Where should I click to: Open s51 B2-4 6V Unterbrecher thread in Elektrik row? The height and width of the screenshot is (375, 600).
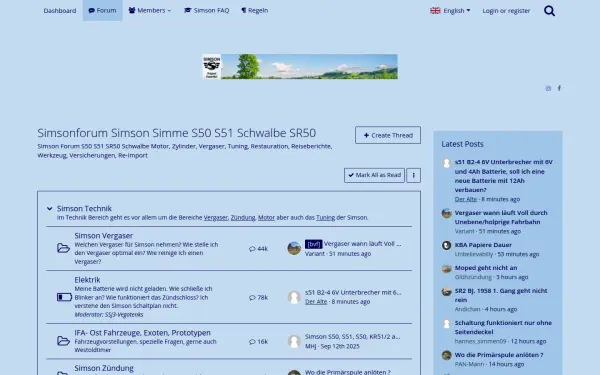[x=353, y=292]
